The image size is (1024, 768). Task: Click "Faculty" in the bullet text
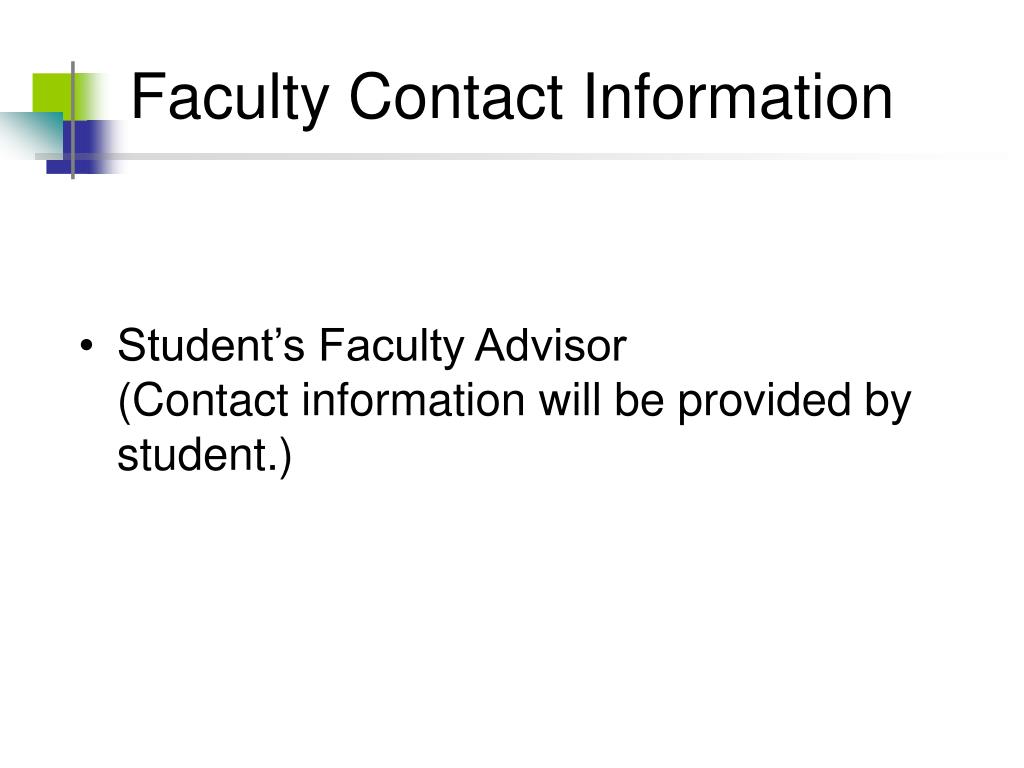[390, 347]
